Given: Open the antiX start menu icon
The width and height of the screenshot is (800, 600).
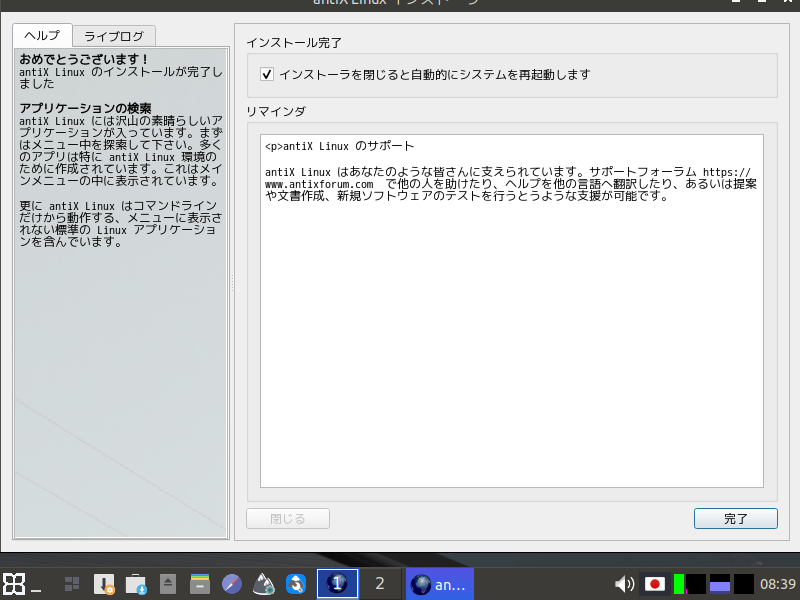Looking at the screenshot, I should point(14,584).
